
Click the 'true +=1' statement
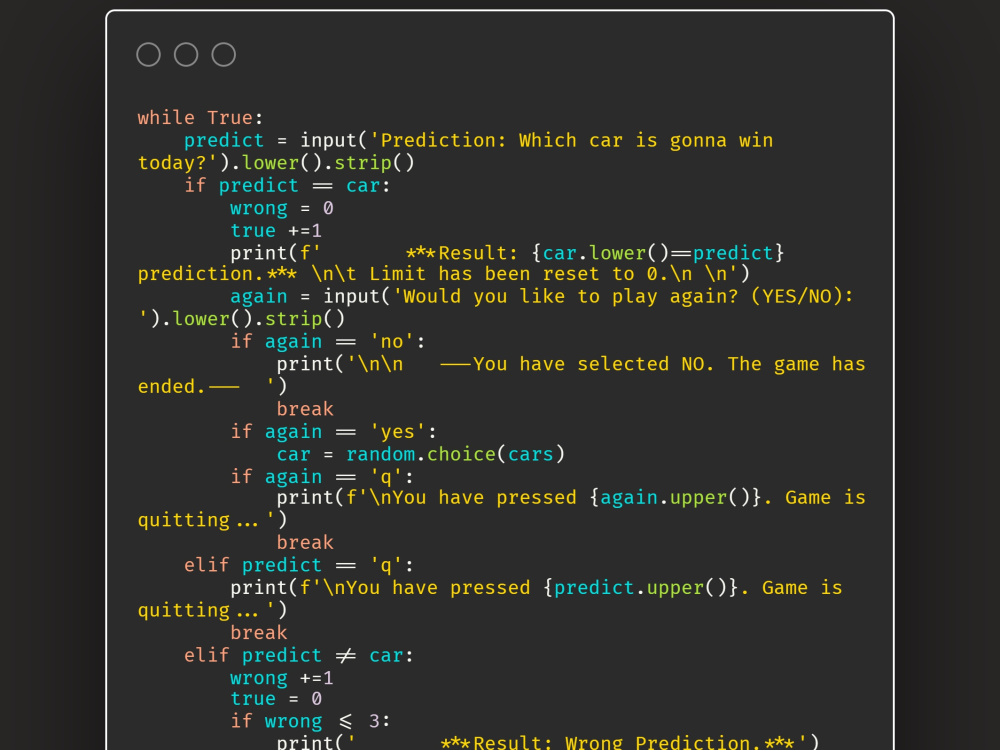click(276, 230)
